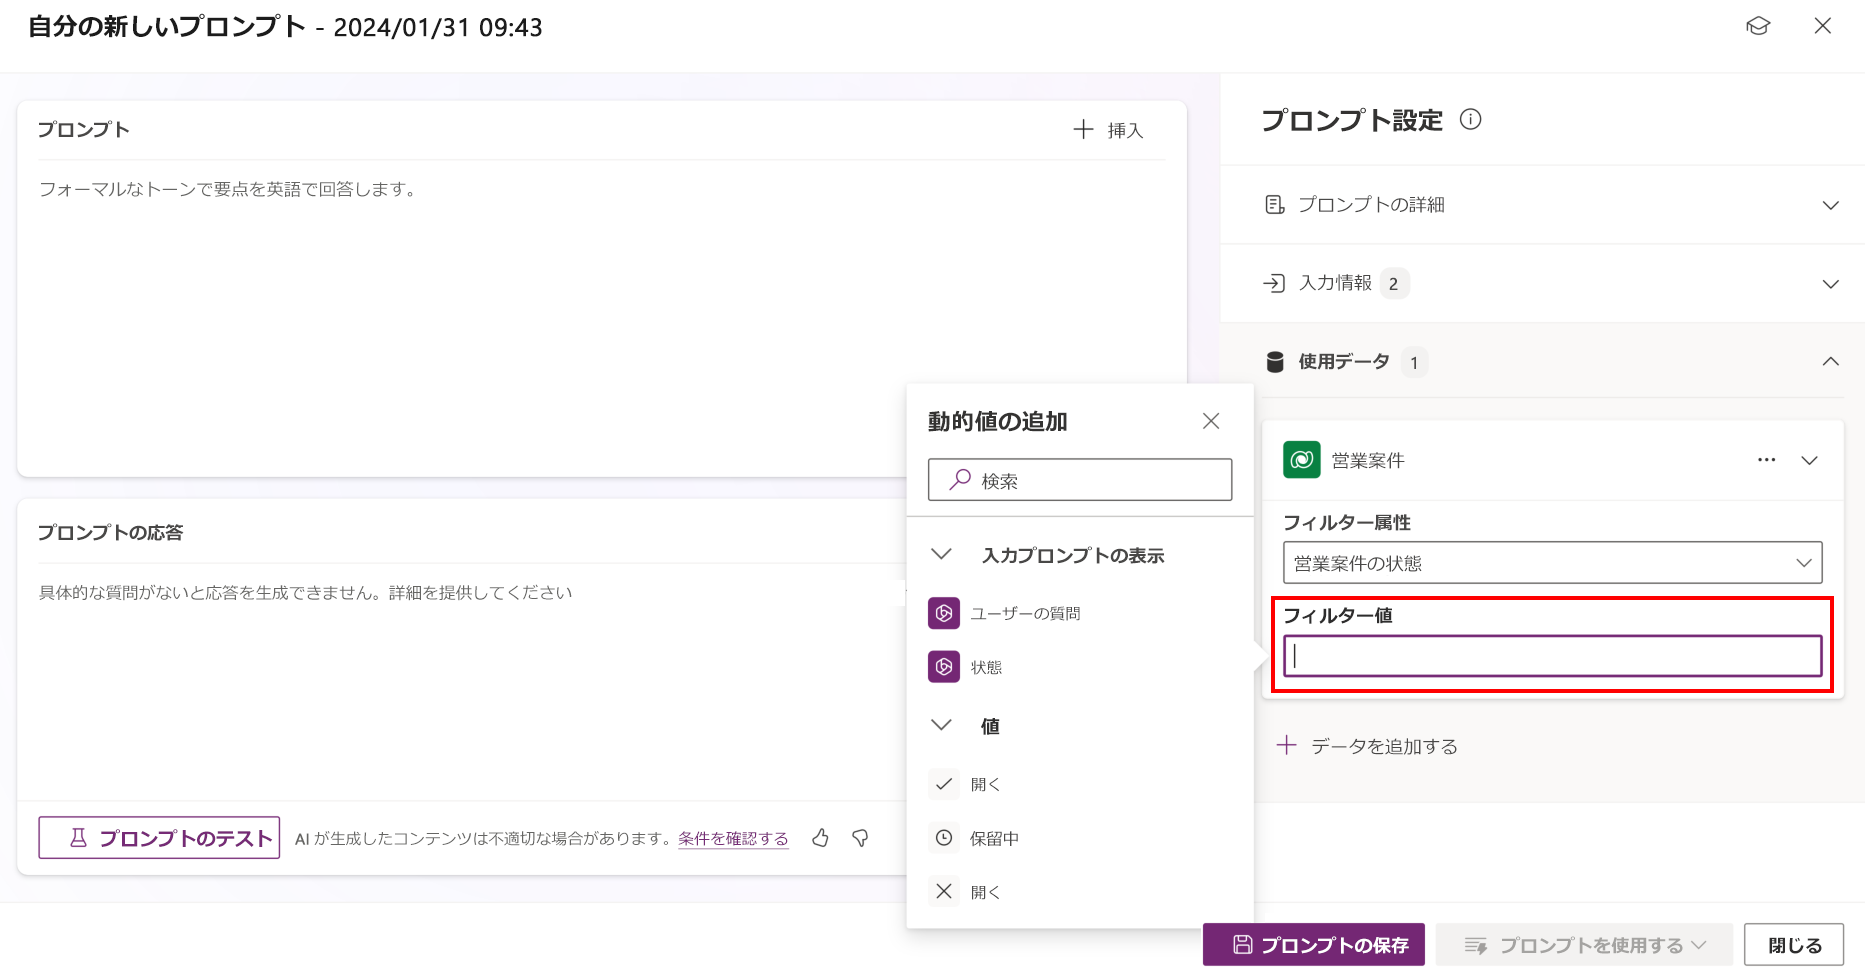
Task: Select 開く value with X icon
Action: click(966, 891)
